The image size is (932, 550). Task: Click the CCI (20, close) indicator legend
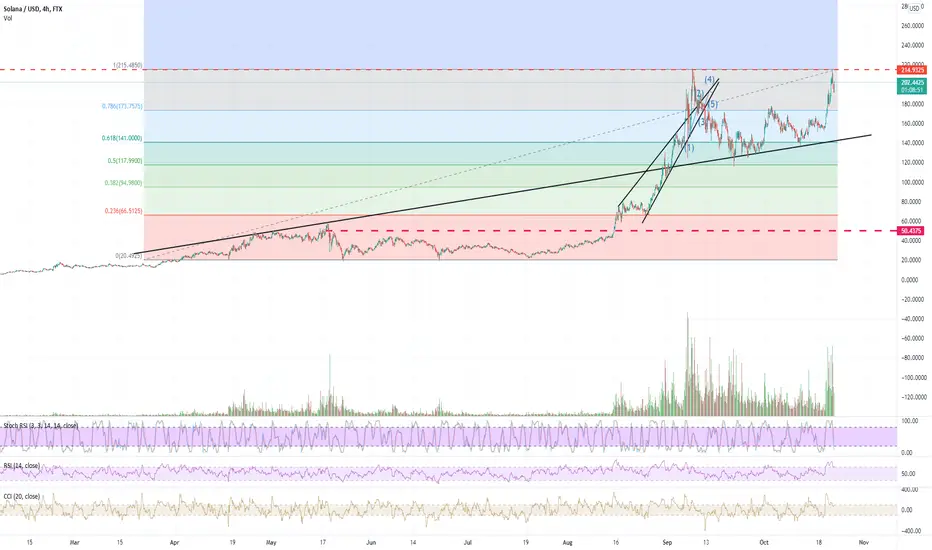(x=22, y=496)
